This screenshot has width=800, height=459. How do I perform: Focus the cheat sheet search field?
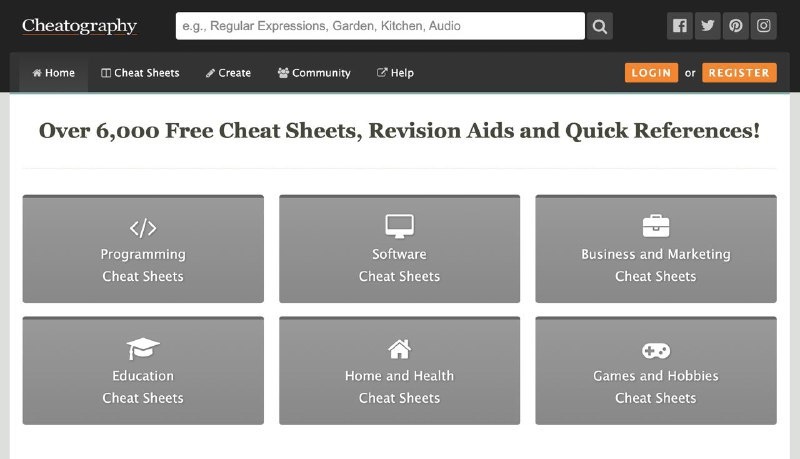coord(380,26)
